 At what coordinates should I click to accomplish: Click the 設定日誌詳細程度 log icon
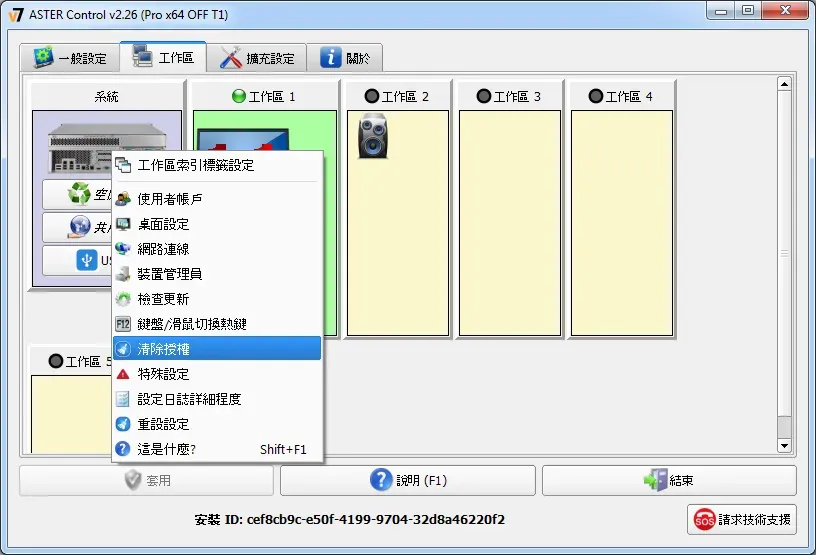point(123,399)
